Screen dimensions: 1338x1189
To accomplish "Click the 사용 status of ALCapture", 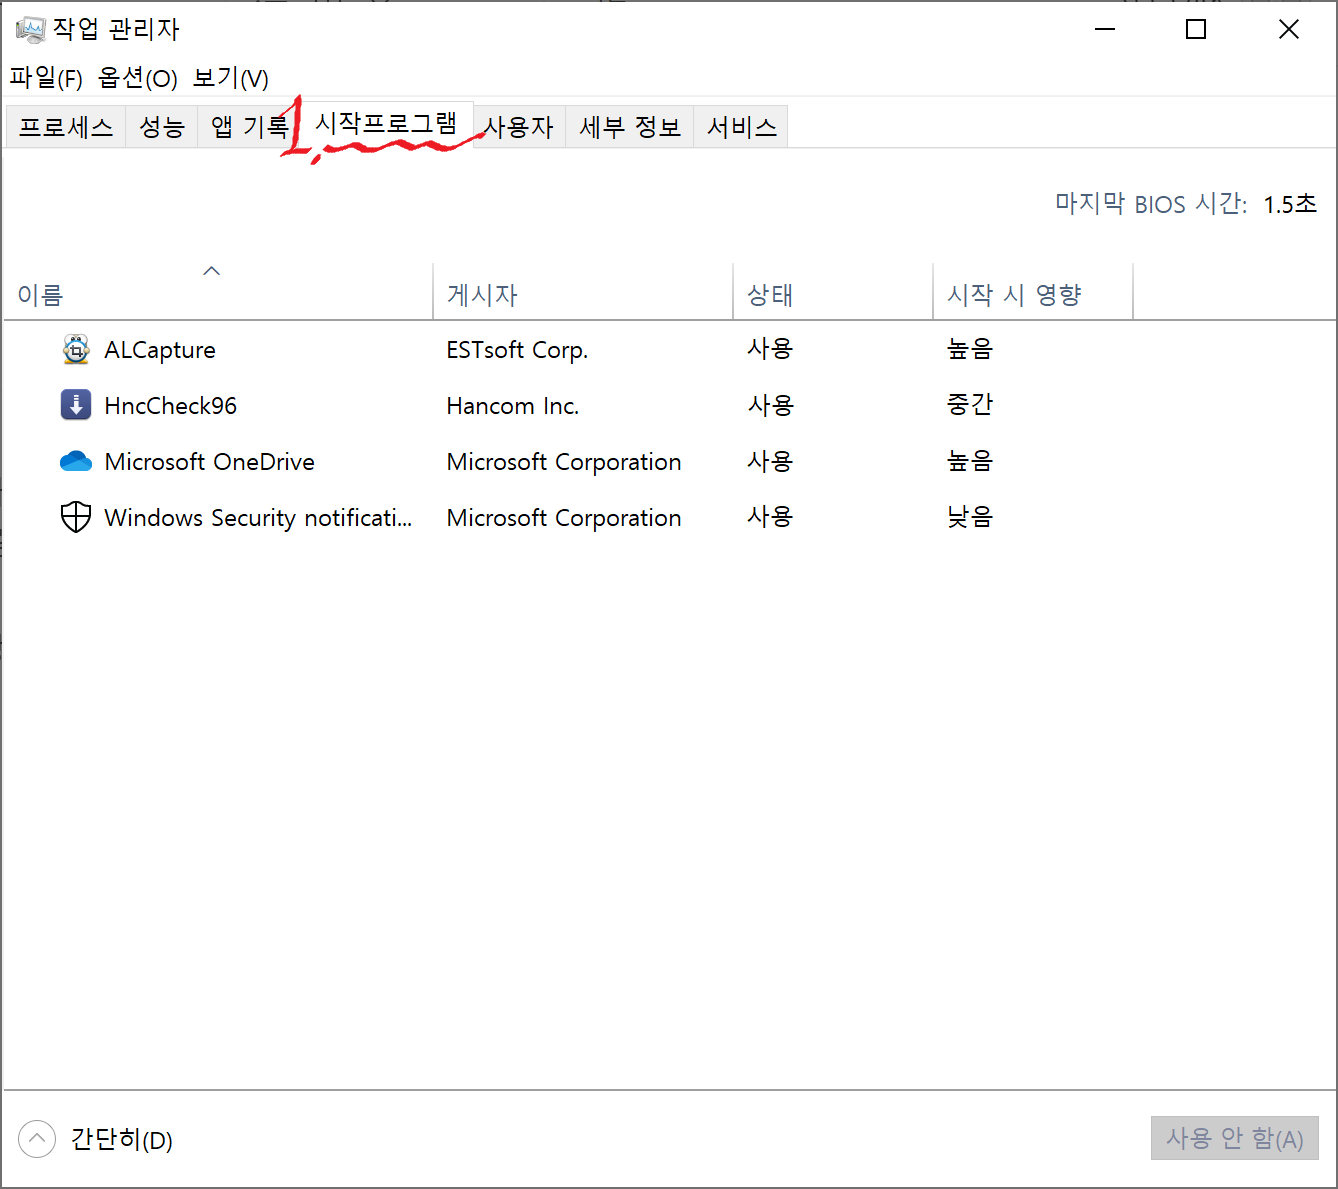I will click(x=770, y=349).
